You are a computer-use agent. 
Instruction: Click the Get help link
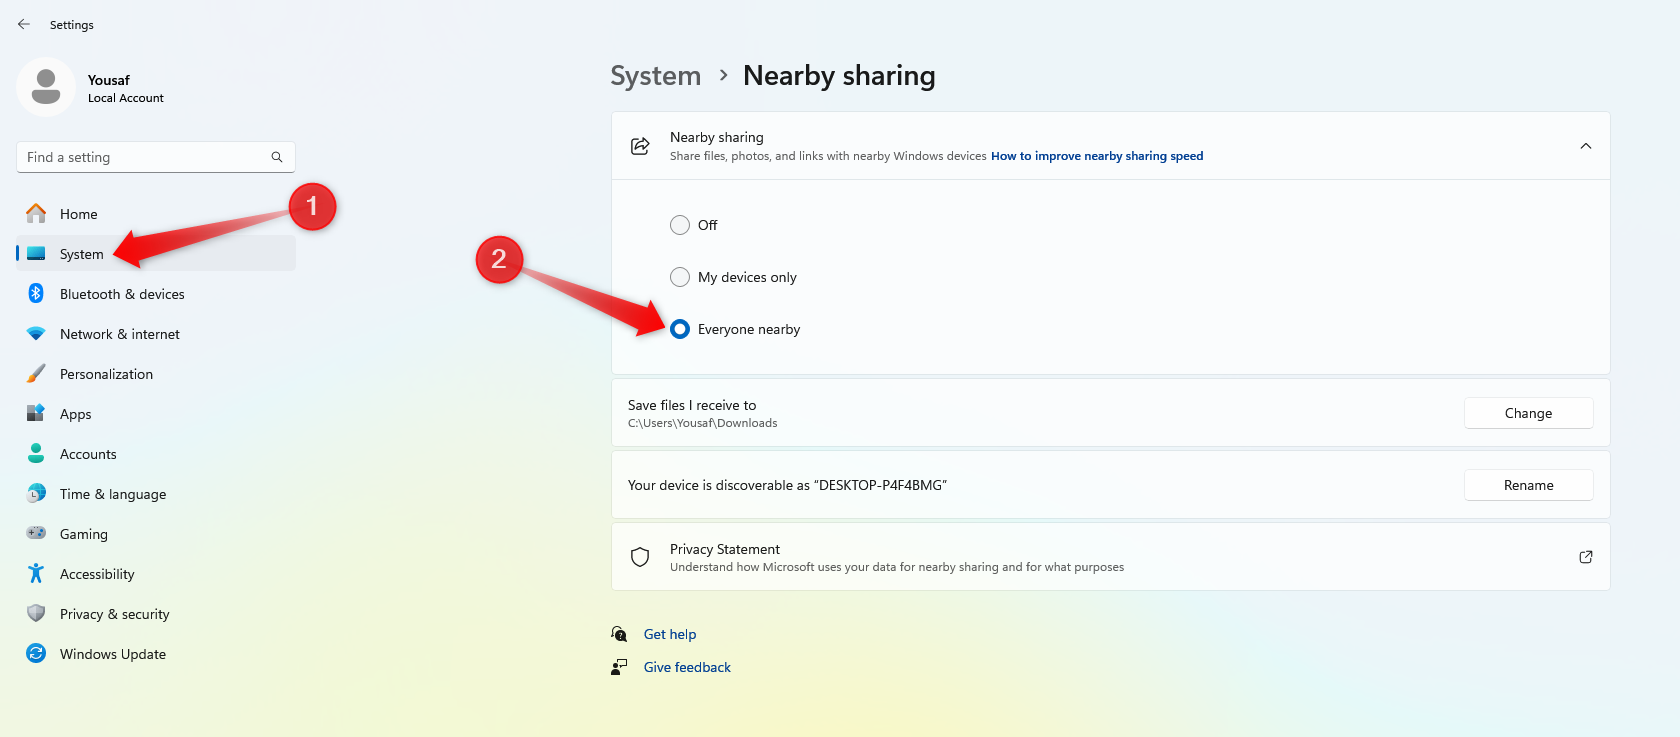670,634
